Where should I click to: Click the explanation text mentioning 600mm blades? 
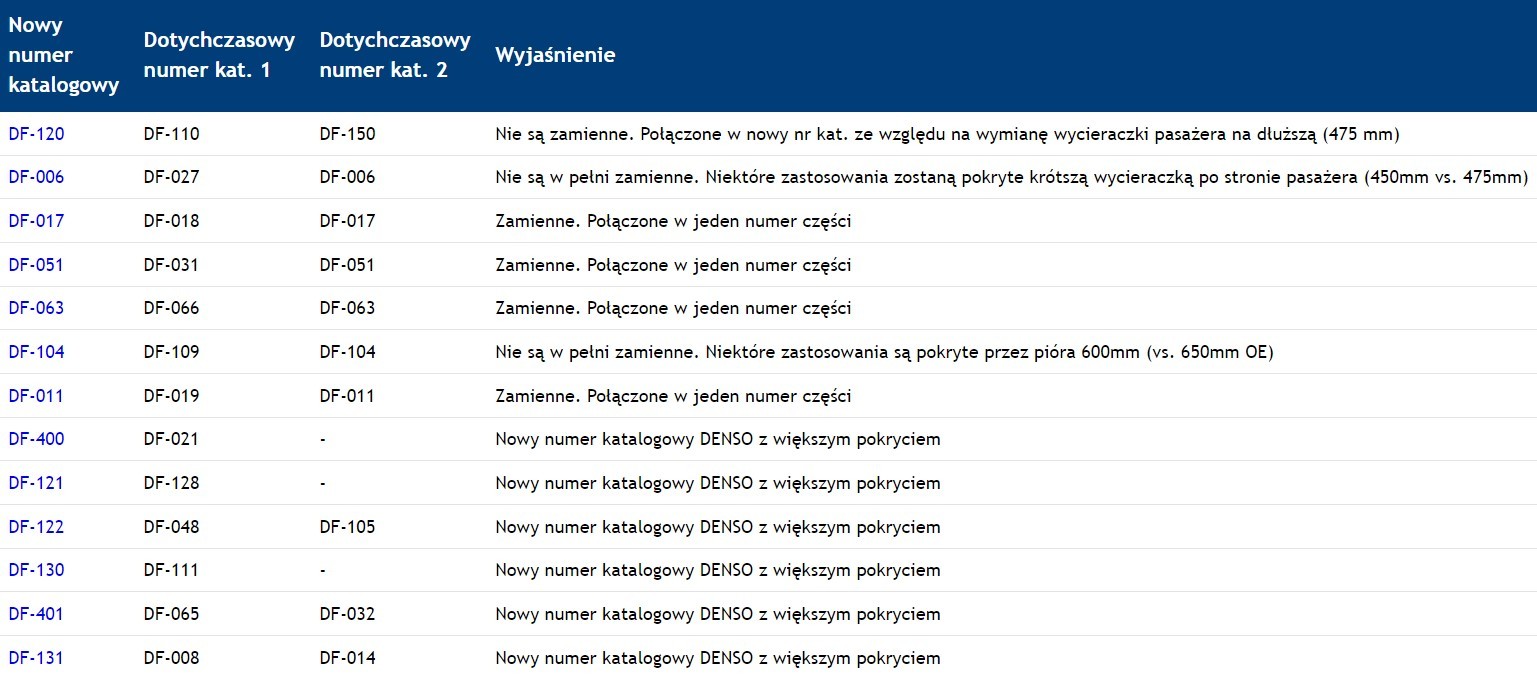click(x=884, y=352)
